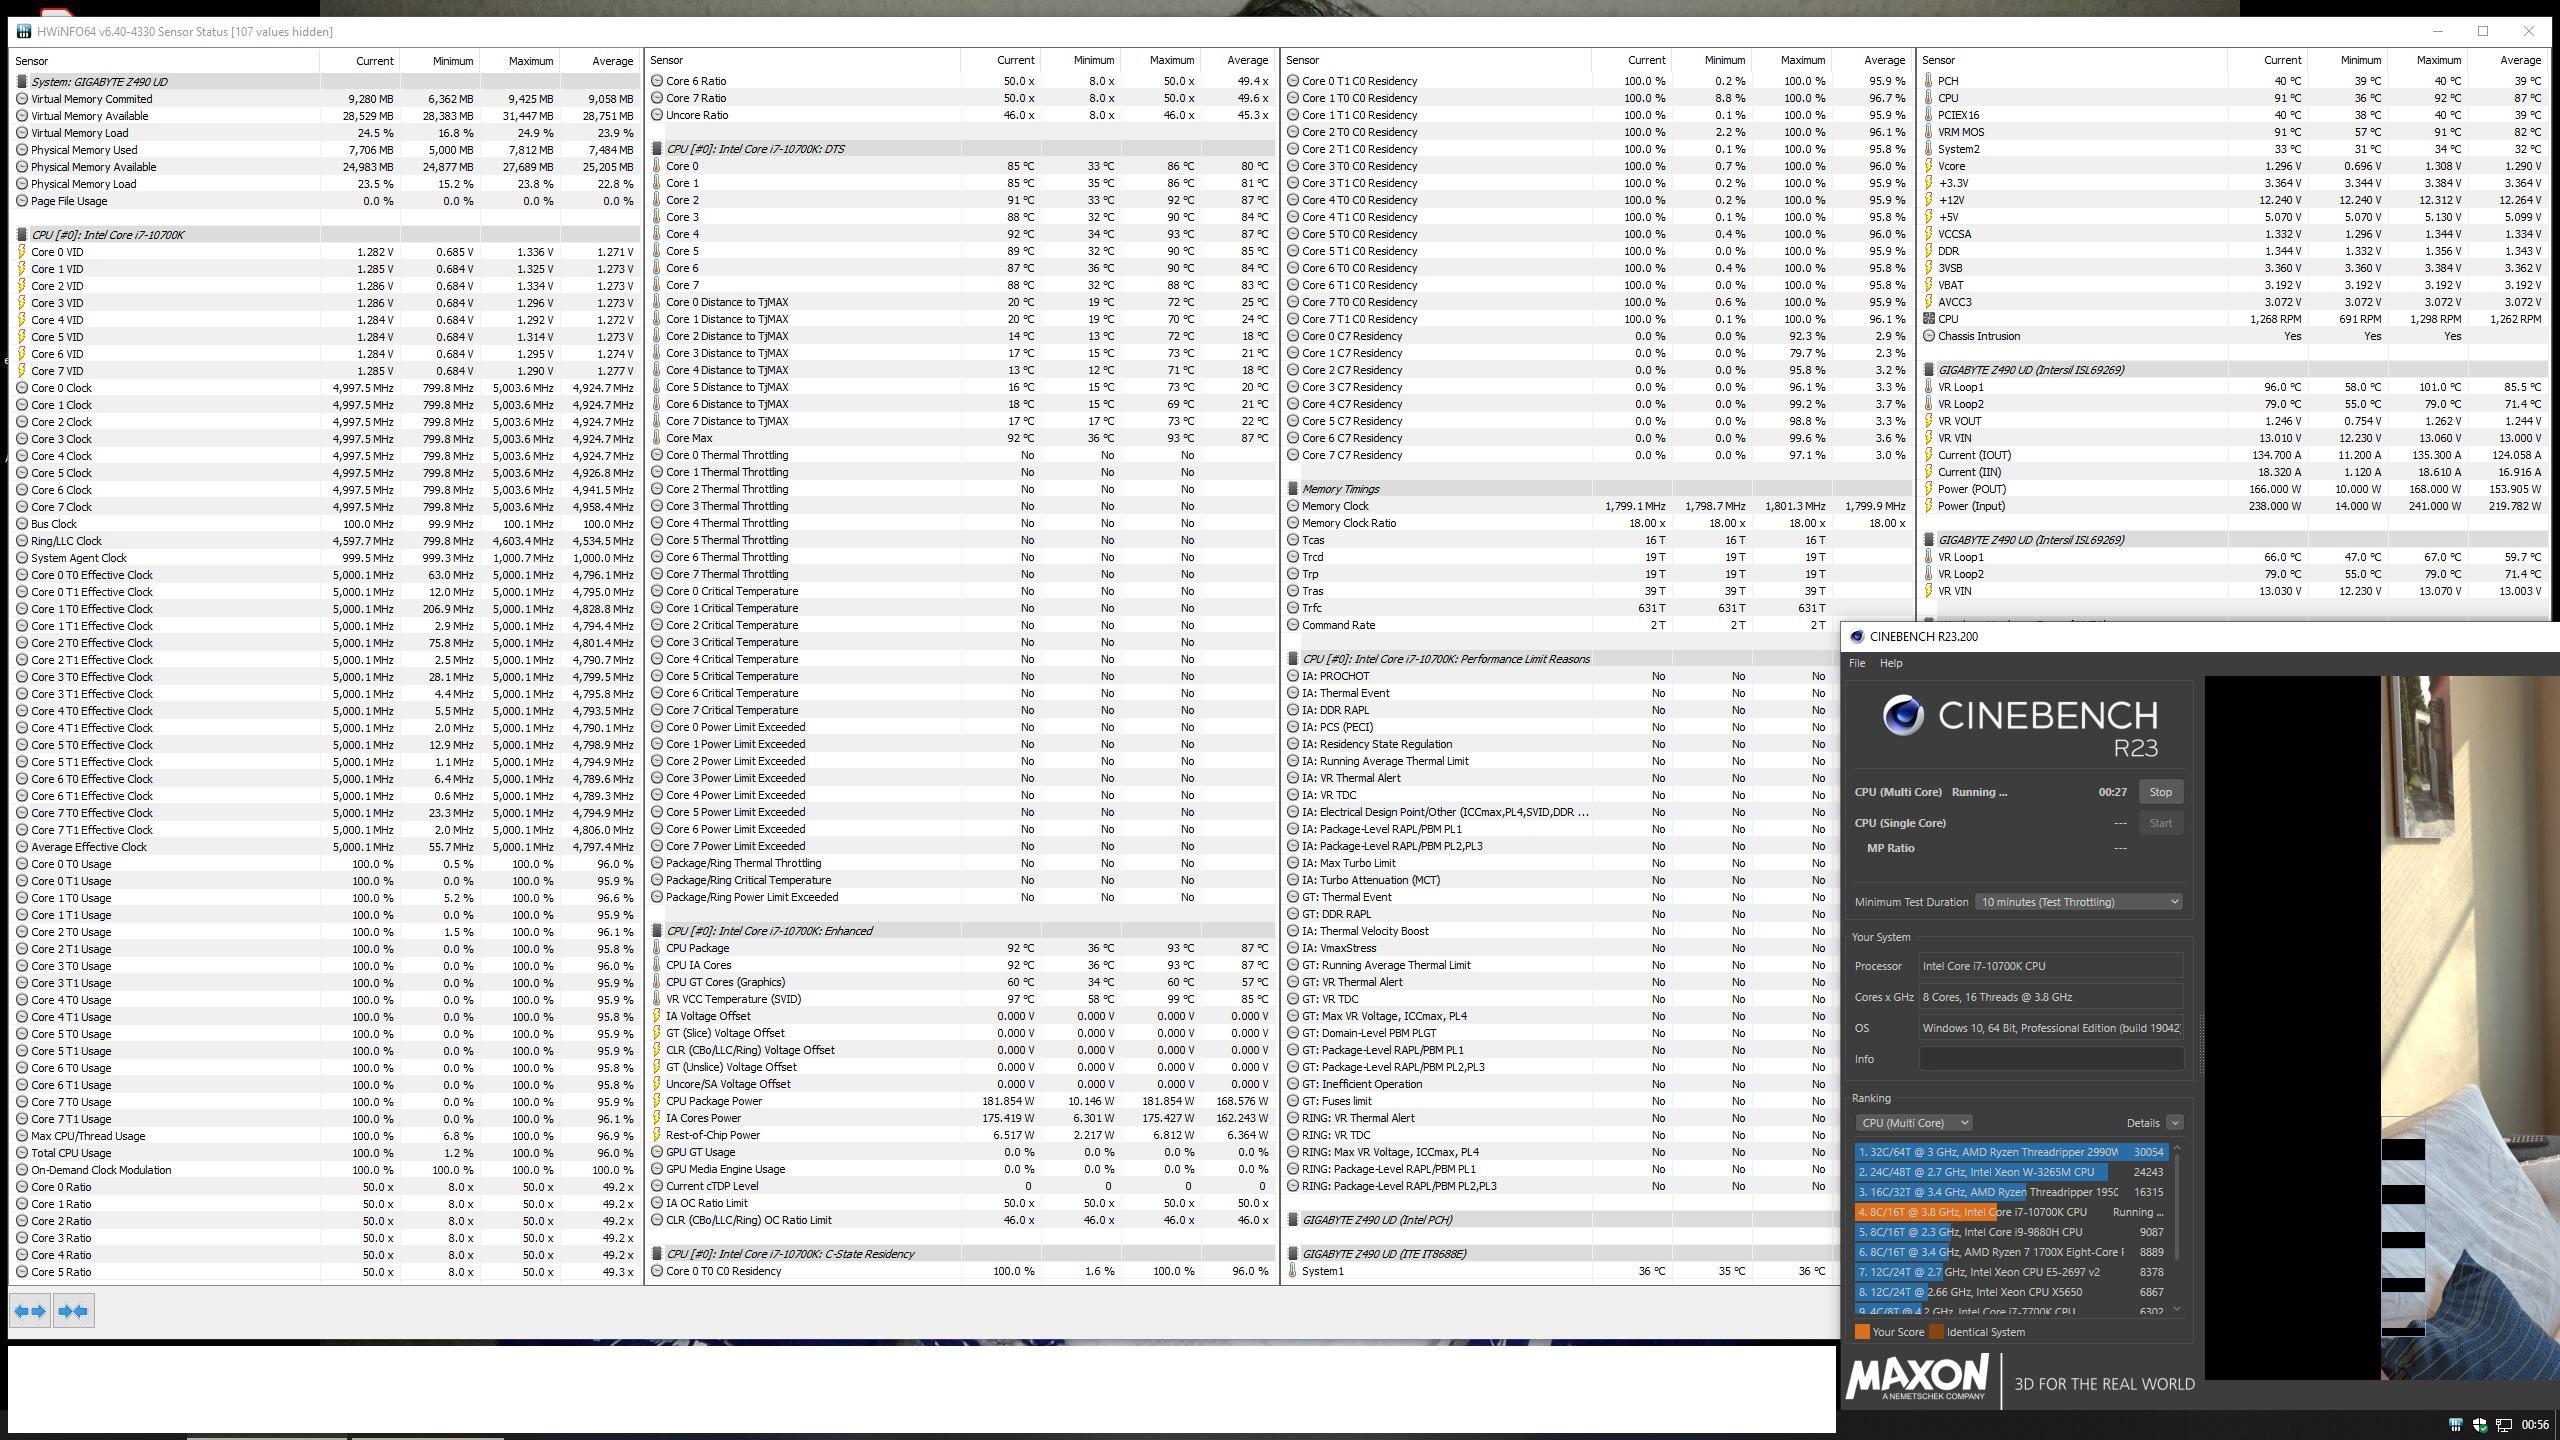The image size is (2560, 1440).
Task: Click the Memory Timings group icon
Action: tap(1293, 489)
